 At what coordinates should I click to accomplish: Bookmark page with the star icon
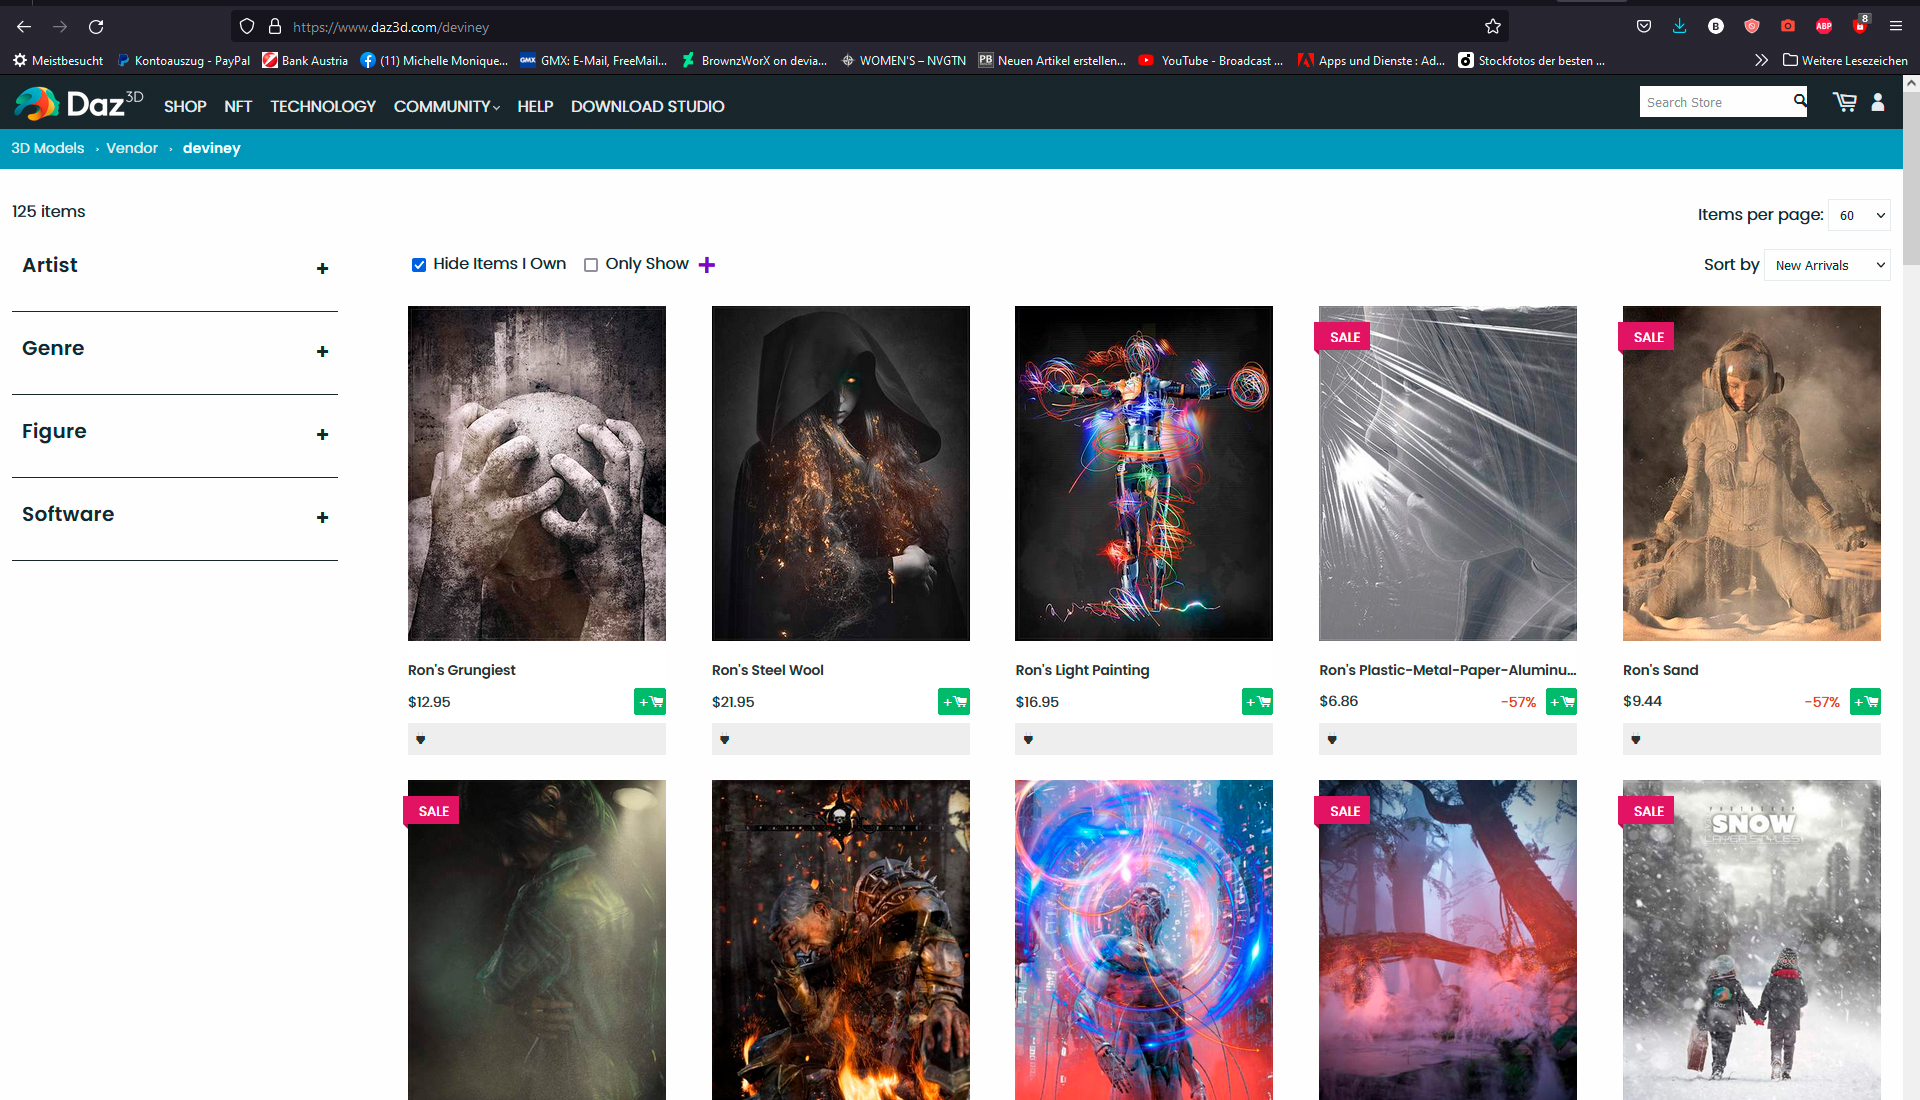click(x=1493, y=27)
